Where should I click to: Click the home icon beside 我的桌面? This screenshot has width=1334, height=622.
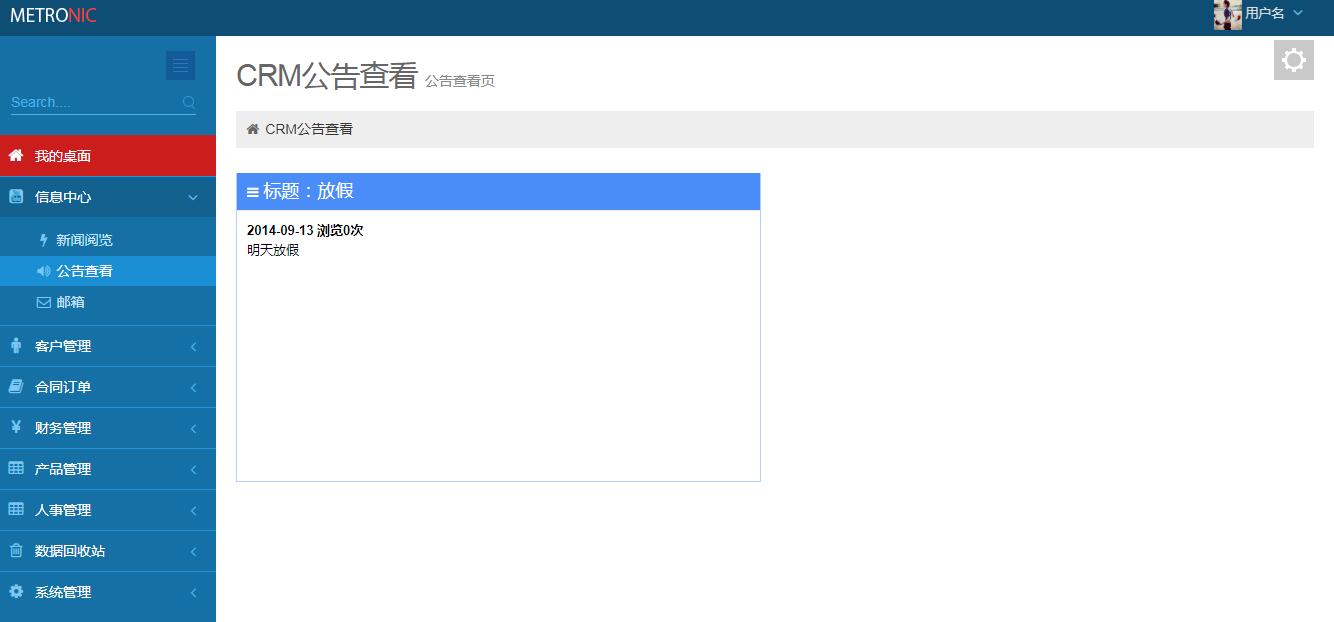[16, 155]
